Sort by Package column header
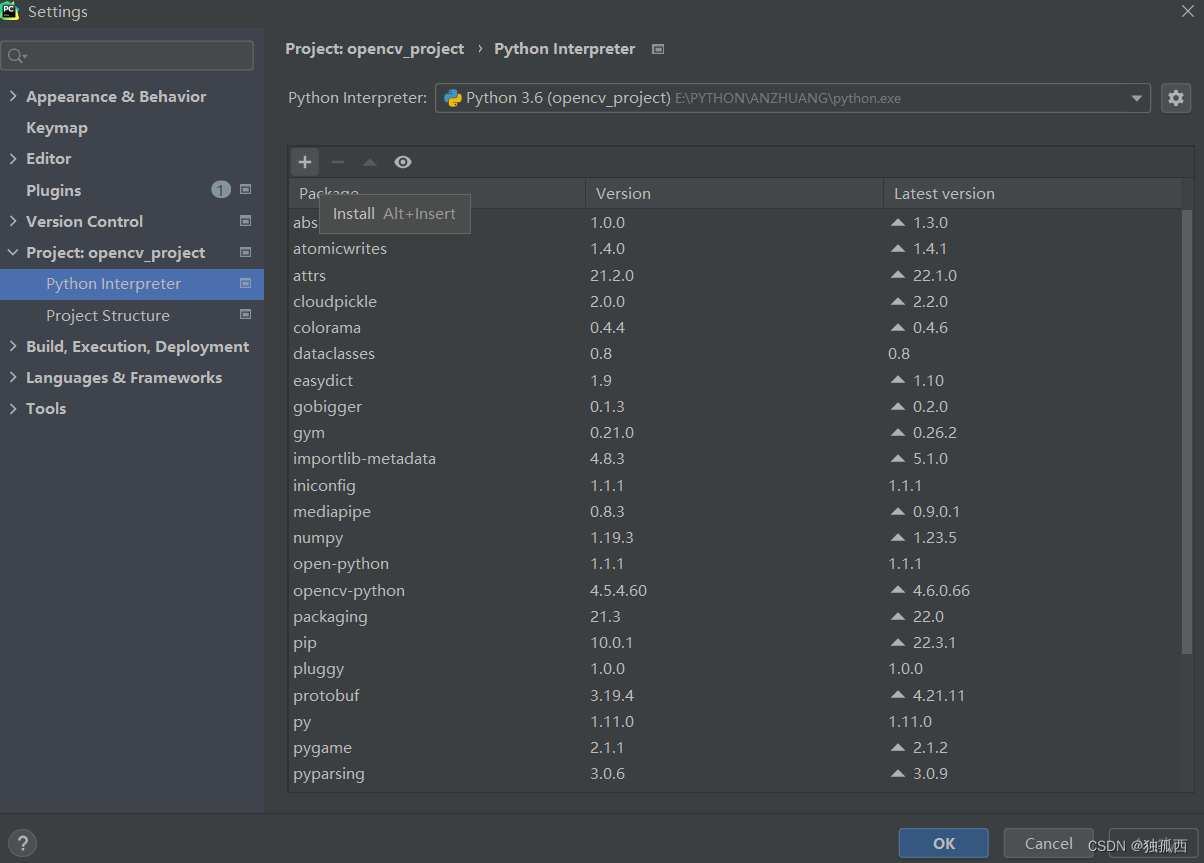The image size is (1204, 863). (x=438, y=194)
